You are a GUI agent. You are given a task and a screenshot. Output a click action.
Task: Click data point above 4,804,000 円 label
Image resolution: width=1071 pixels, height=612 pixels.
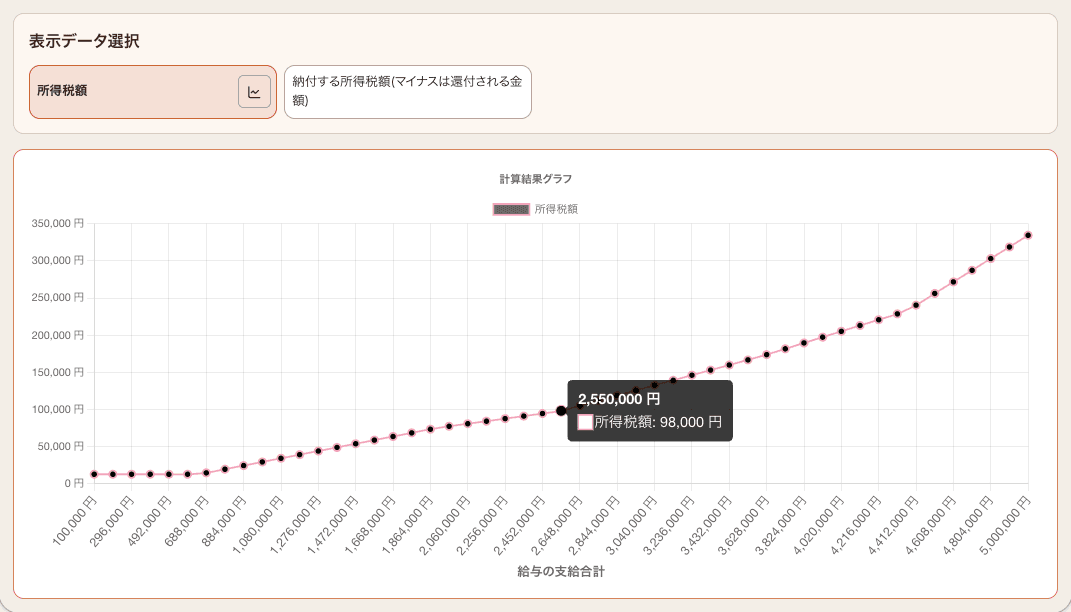pos(990,259)
